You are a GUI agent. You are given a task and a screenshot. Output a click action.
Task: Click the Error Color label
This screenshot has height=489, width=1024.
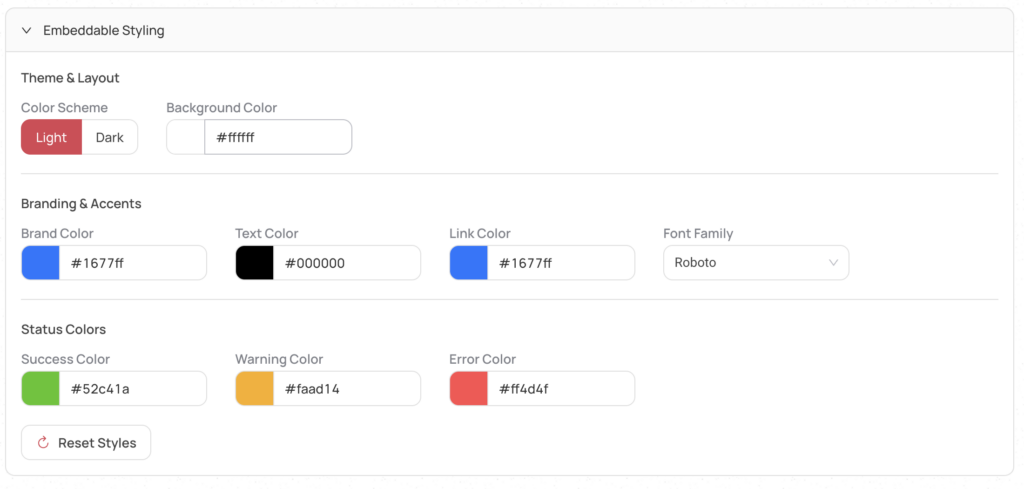(x=483, y=359)
